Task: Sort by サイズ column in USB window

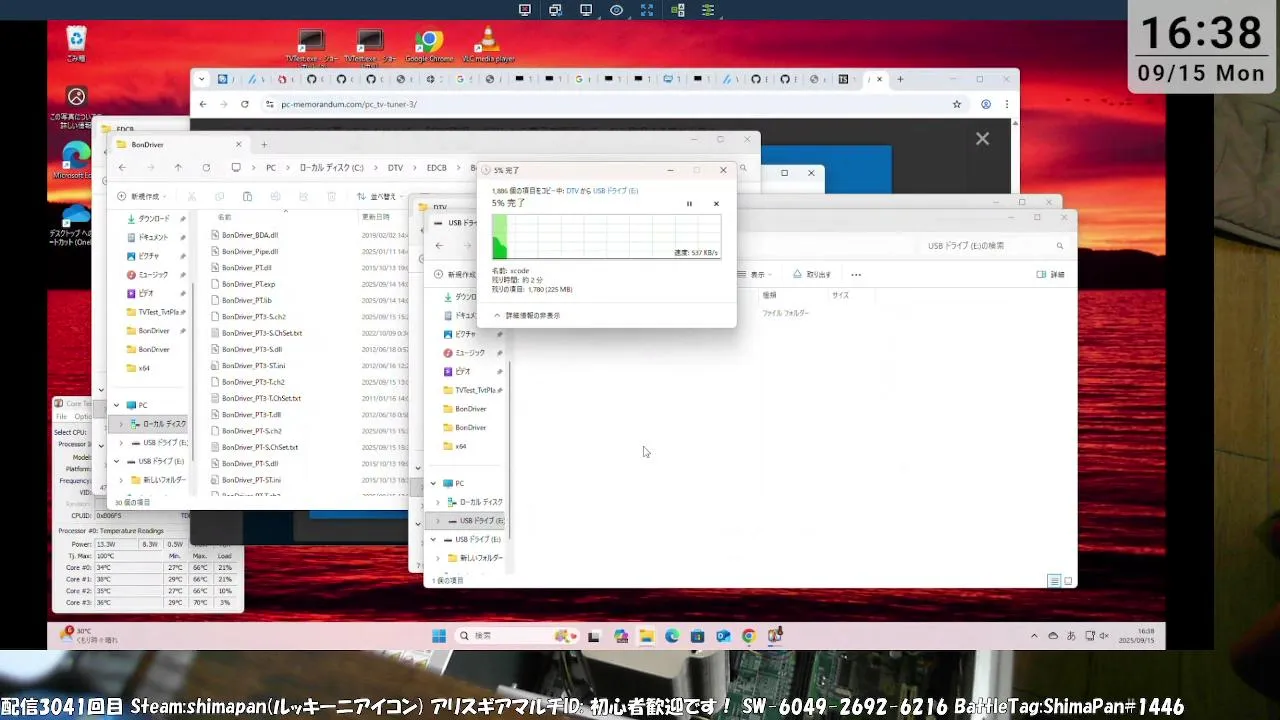Action: (840, 295)
